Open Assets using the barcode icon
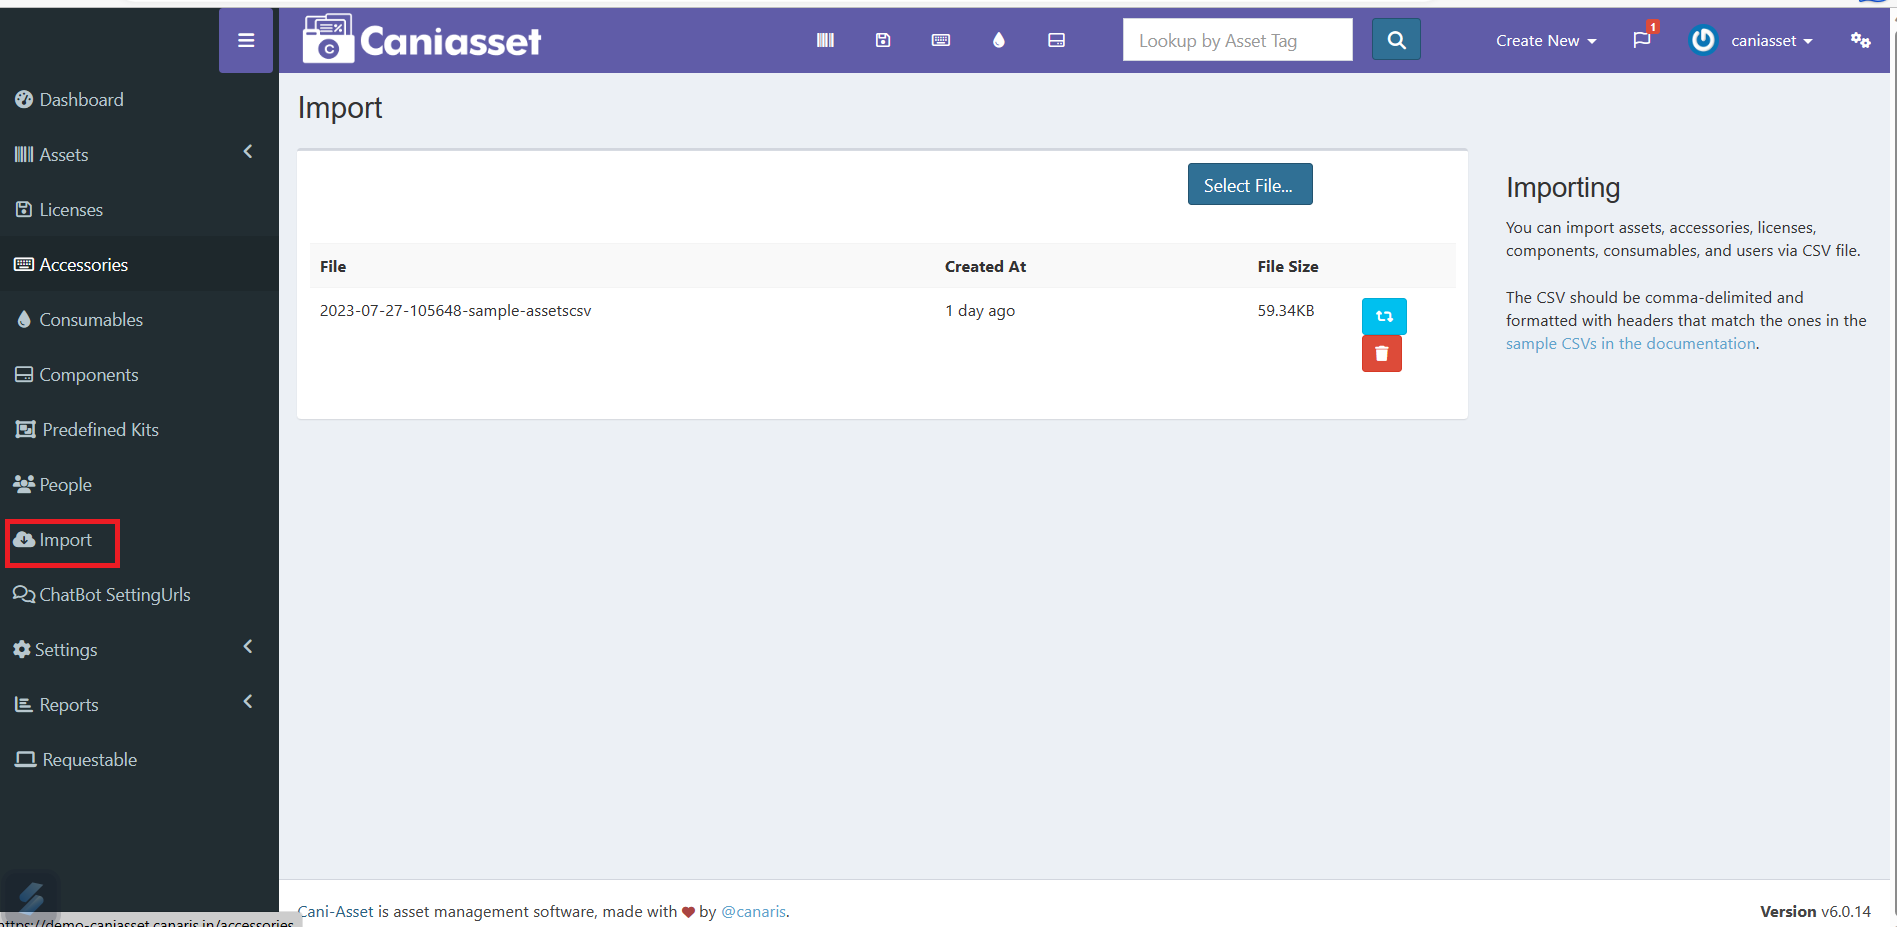 (x=825, y=39)
